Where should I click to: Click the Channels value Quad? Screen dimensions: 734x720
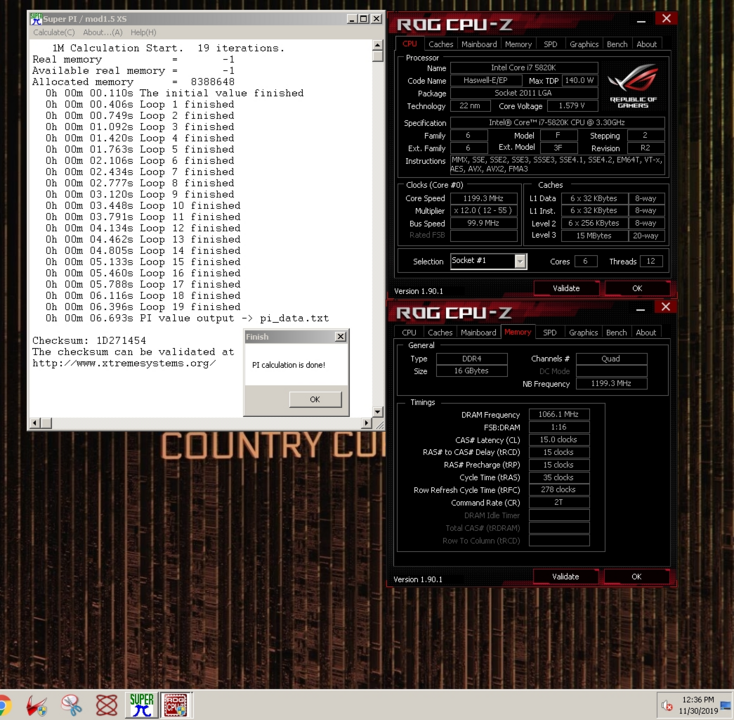(x=611, y=359)
